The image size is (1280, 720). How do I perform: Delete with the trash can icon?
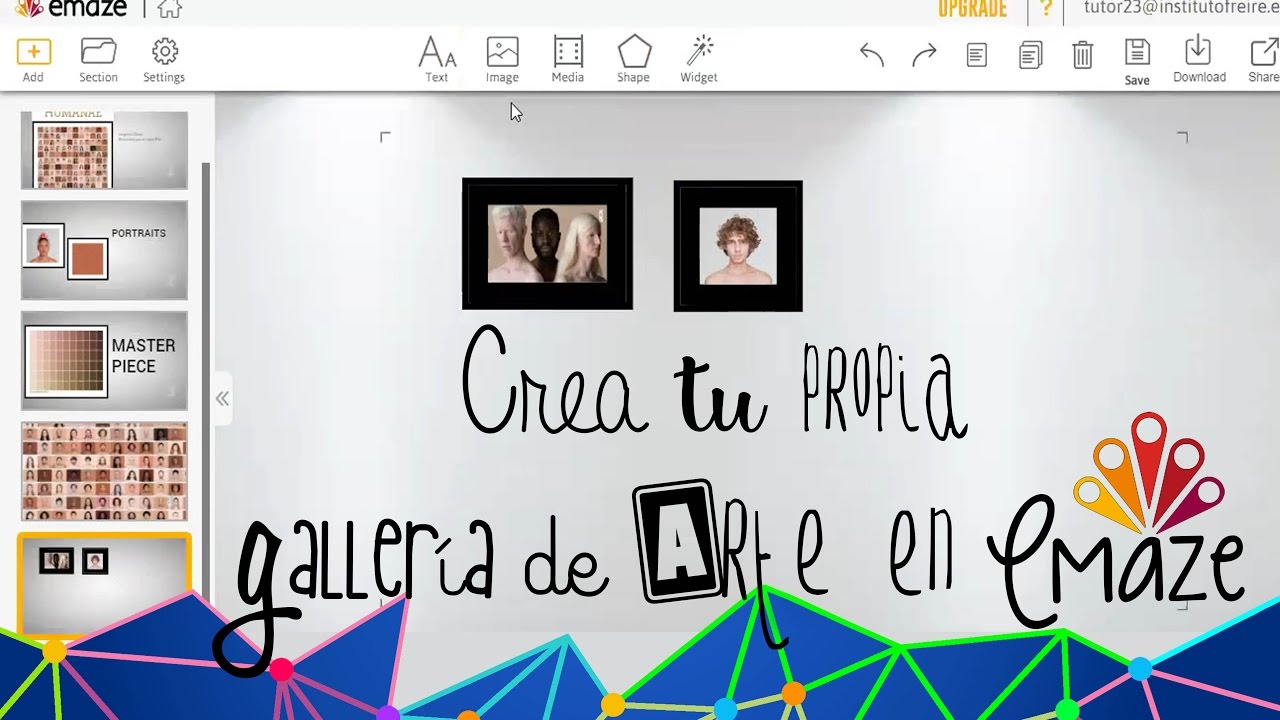click(1083, 55)
